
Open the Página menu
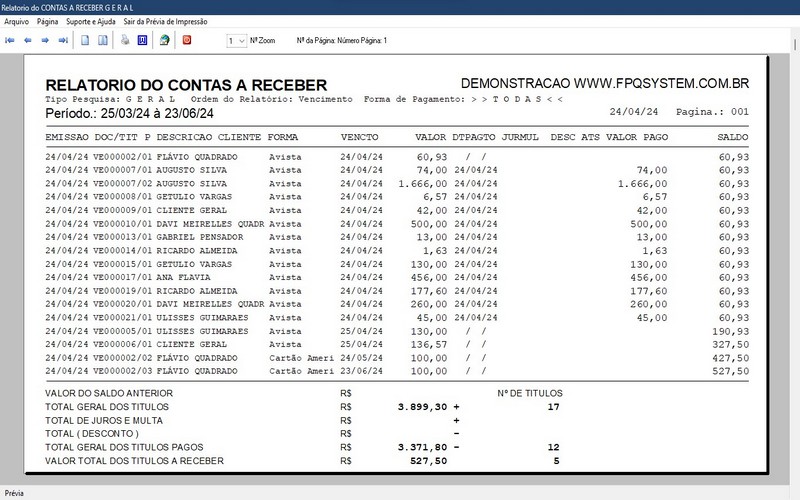point(47,21)
